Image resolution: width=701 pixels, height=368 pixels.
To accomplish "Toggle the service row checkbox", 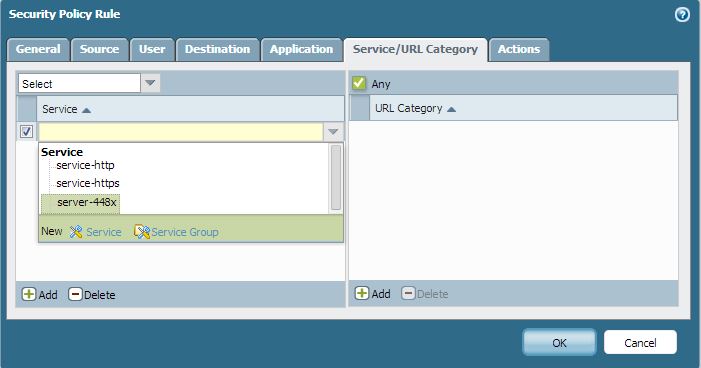I will tap(26, 131).
